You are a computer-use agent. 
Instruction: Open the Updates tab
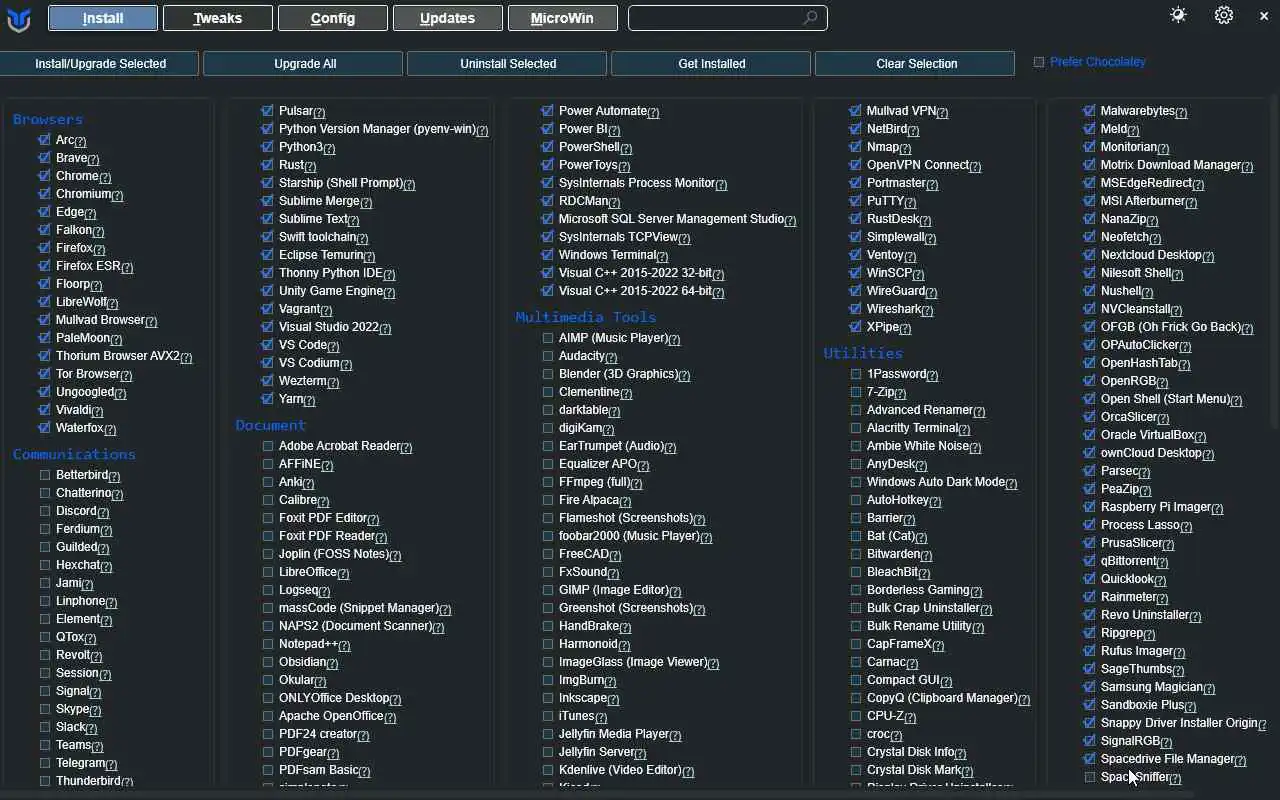(x=448, y=18)
